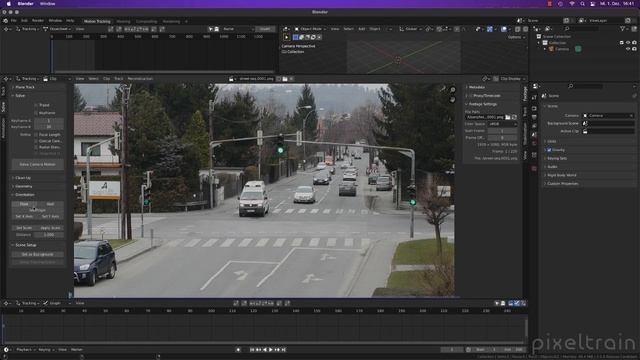Click the Set X Axis button
The image size is (640, 360).
(24, 216)
